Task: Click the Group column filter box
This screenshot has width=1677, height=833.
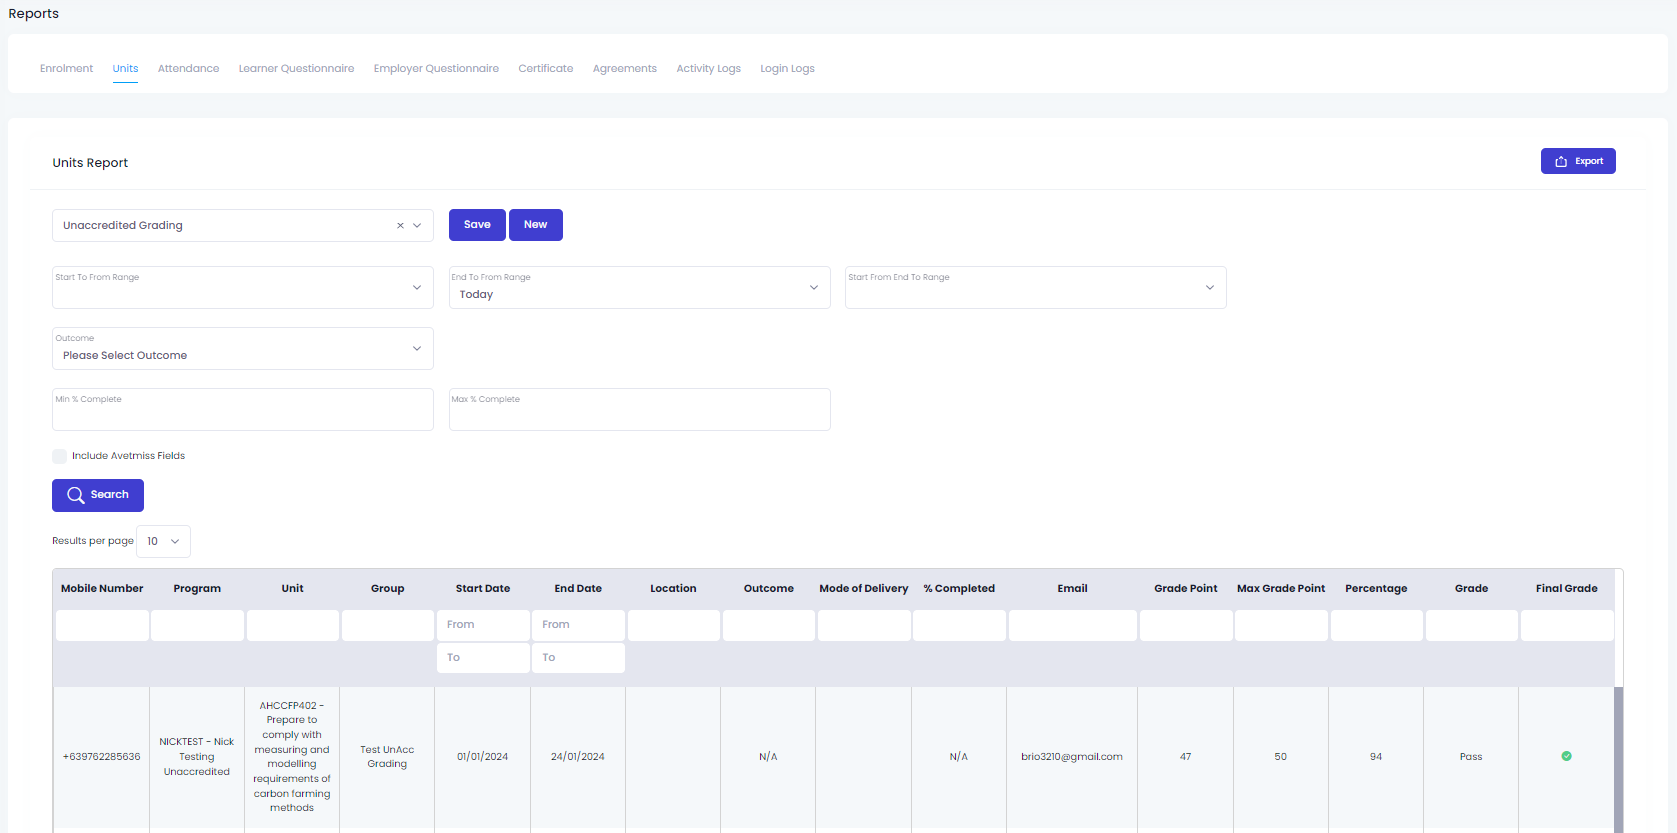Action: pos(388,625)
